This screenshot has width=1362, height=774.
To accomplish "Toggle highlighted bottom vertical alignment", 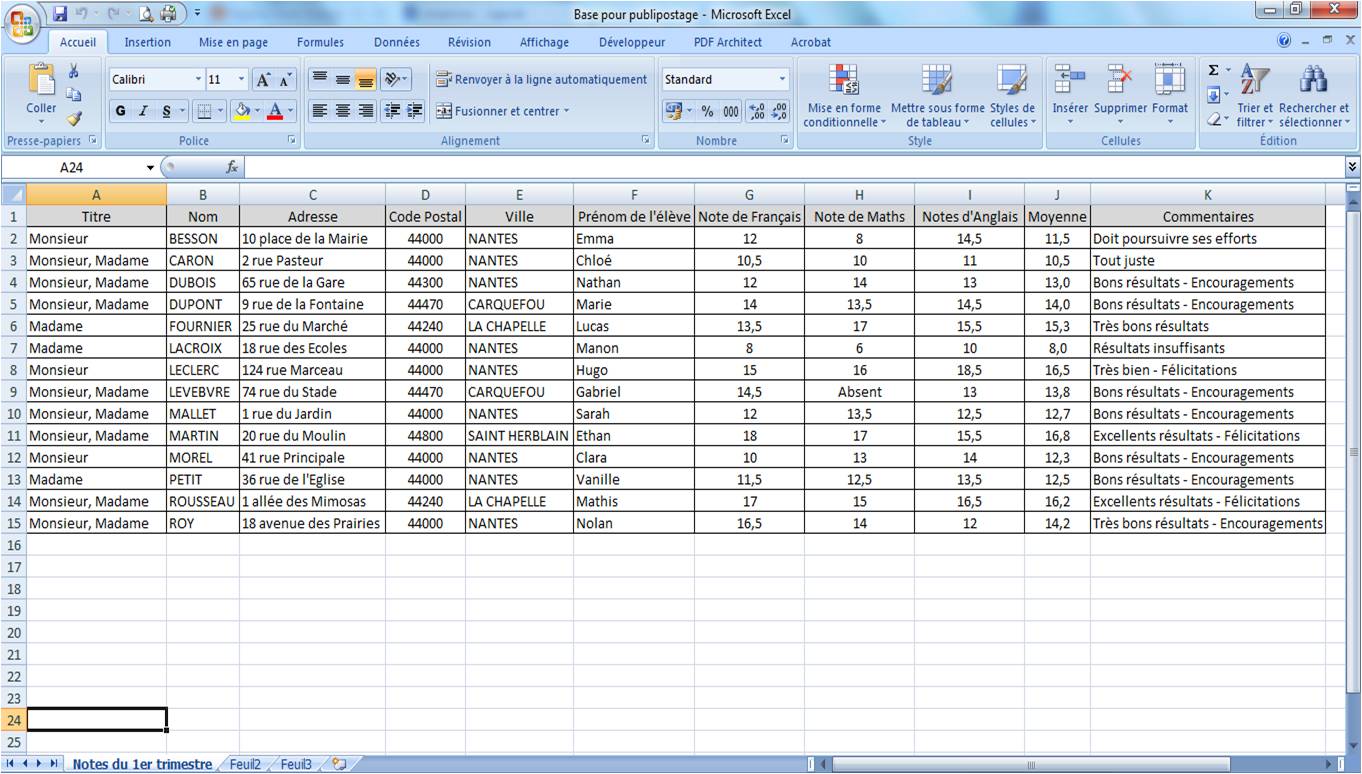I will pyautogui.click(x=365, y=79).
